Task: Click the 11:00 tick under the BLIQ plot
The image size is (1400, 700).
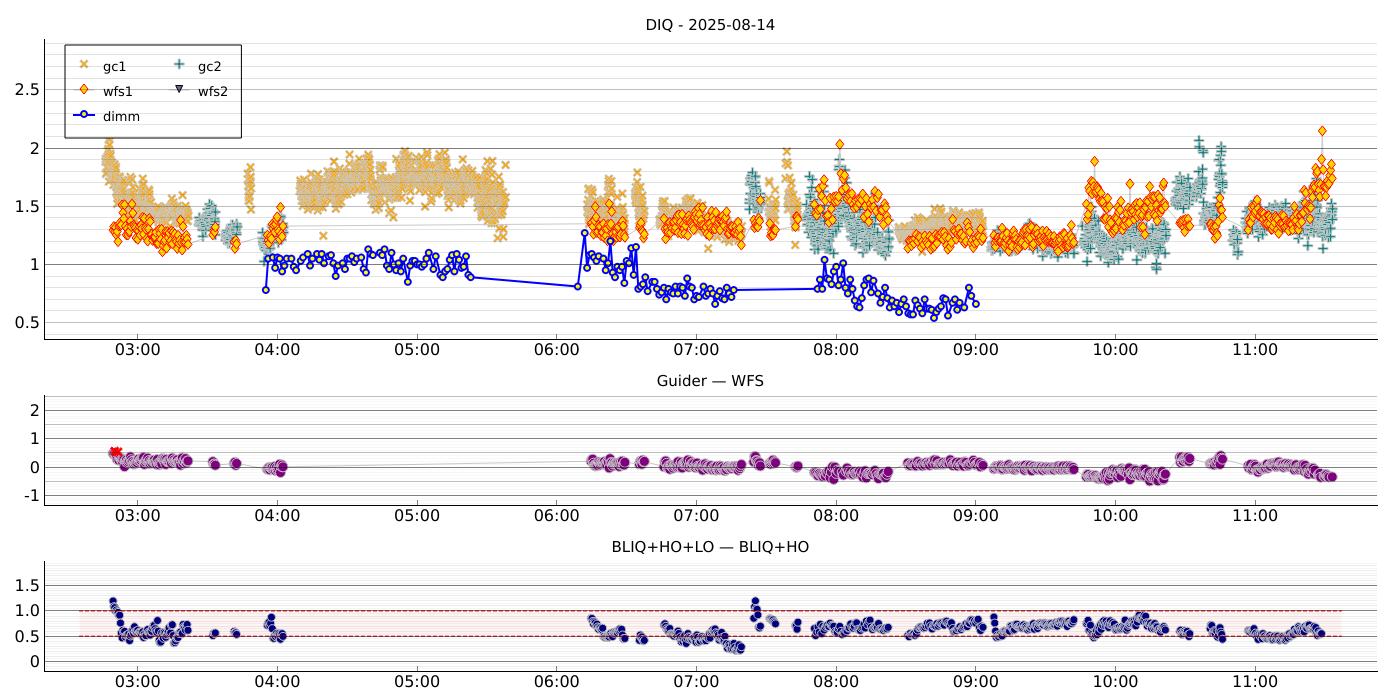Action: (1255, 682)
